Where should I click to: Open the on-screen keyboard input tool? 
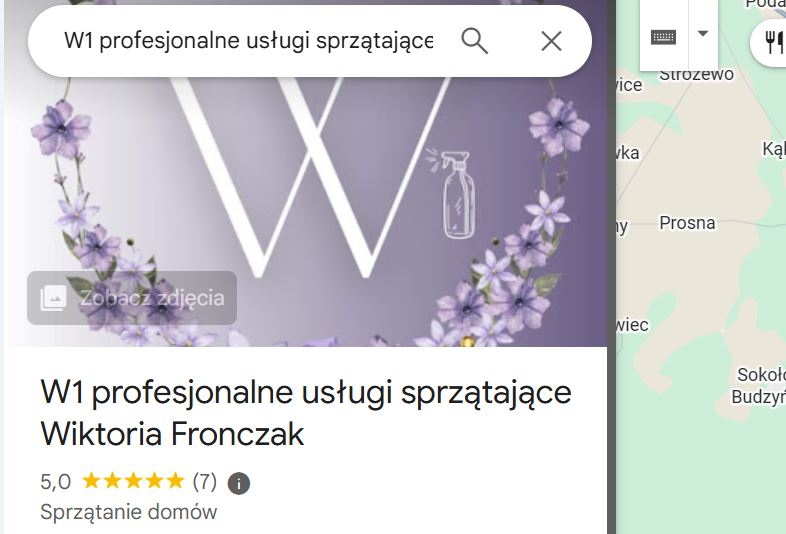click(x=664, y=37)
